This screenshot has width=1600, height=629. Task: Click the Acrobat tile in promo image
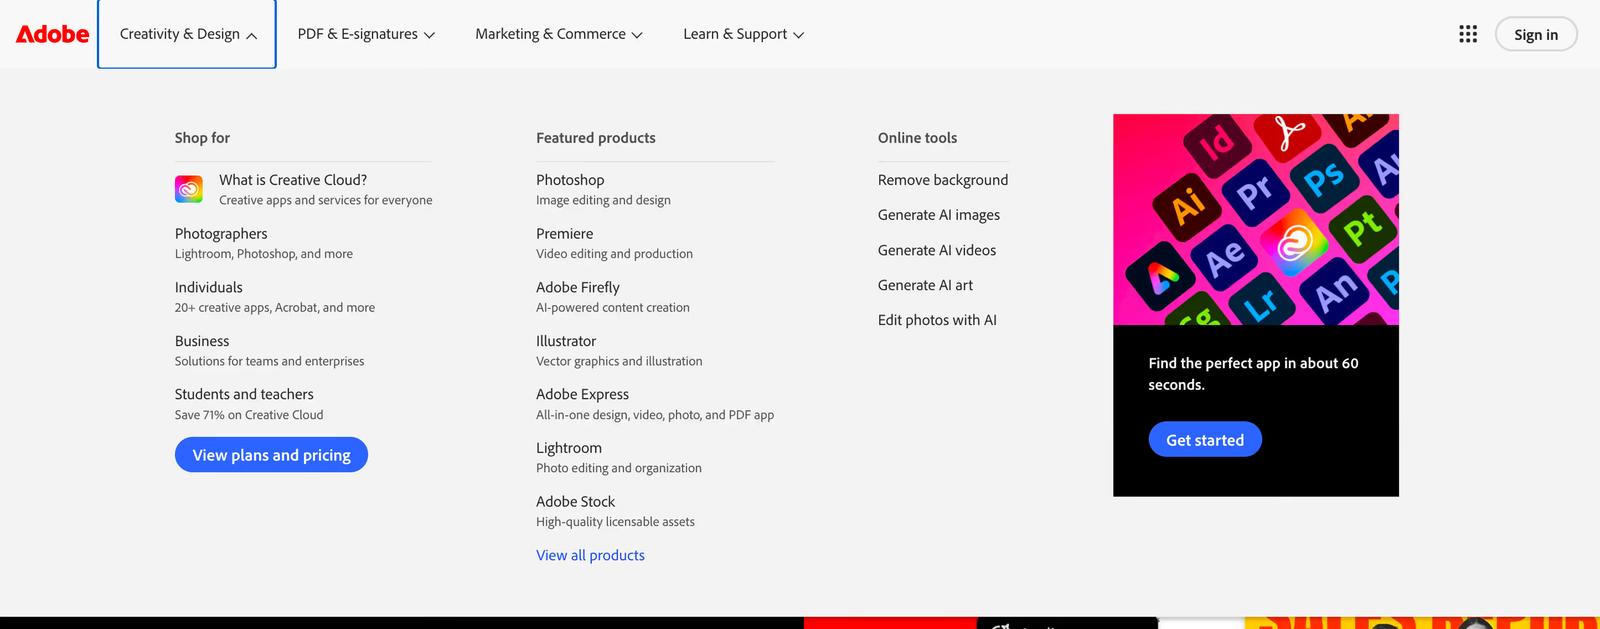pyautogui.click(x=1289, y=133)
